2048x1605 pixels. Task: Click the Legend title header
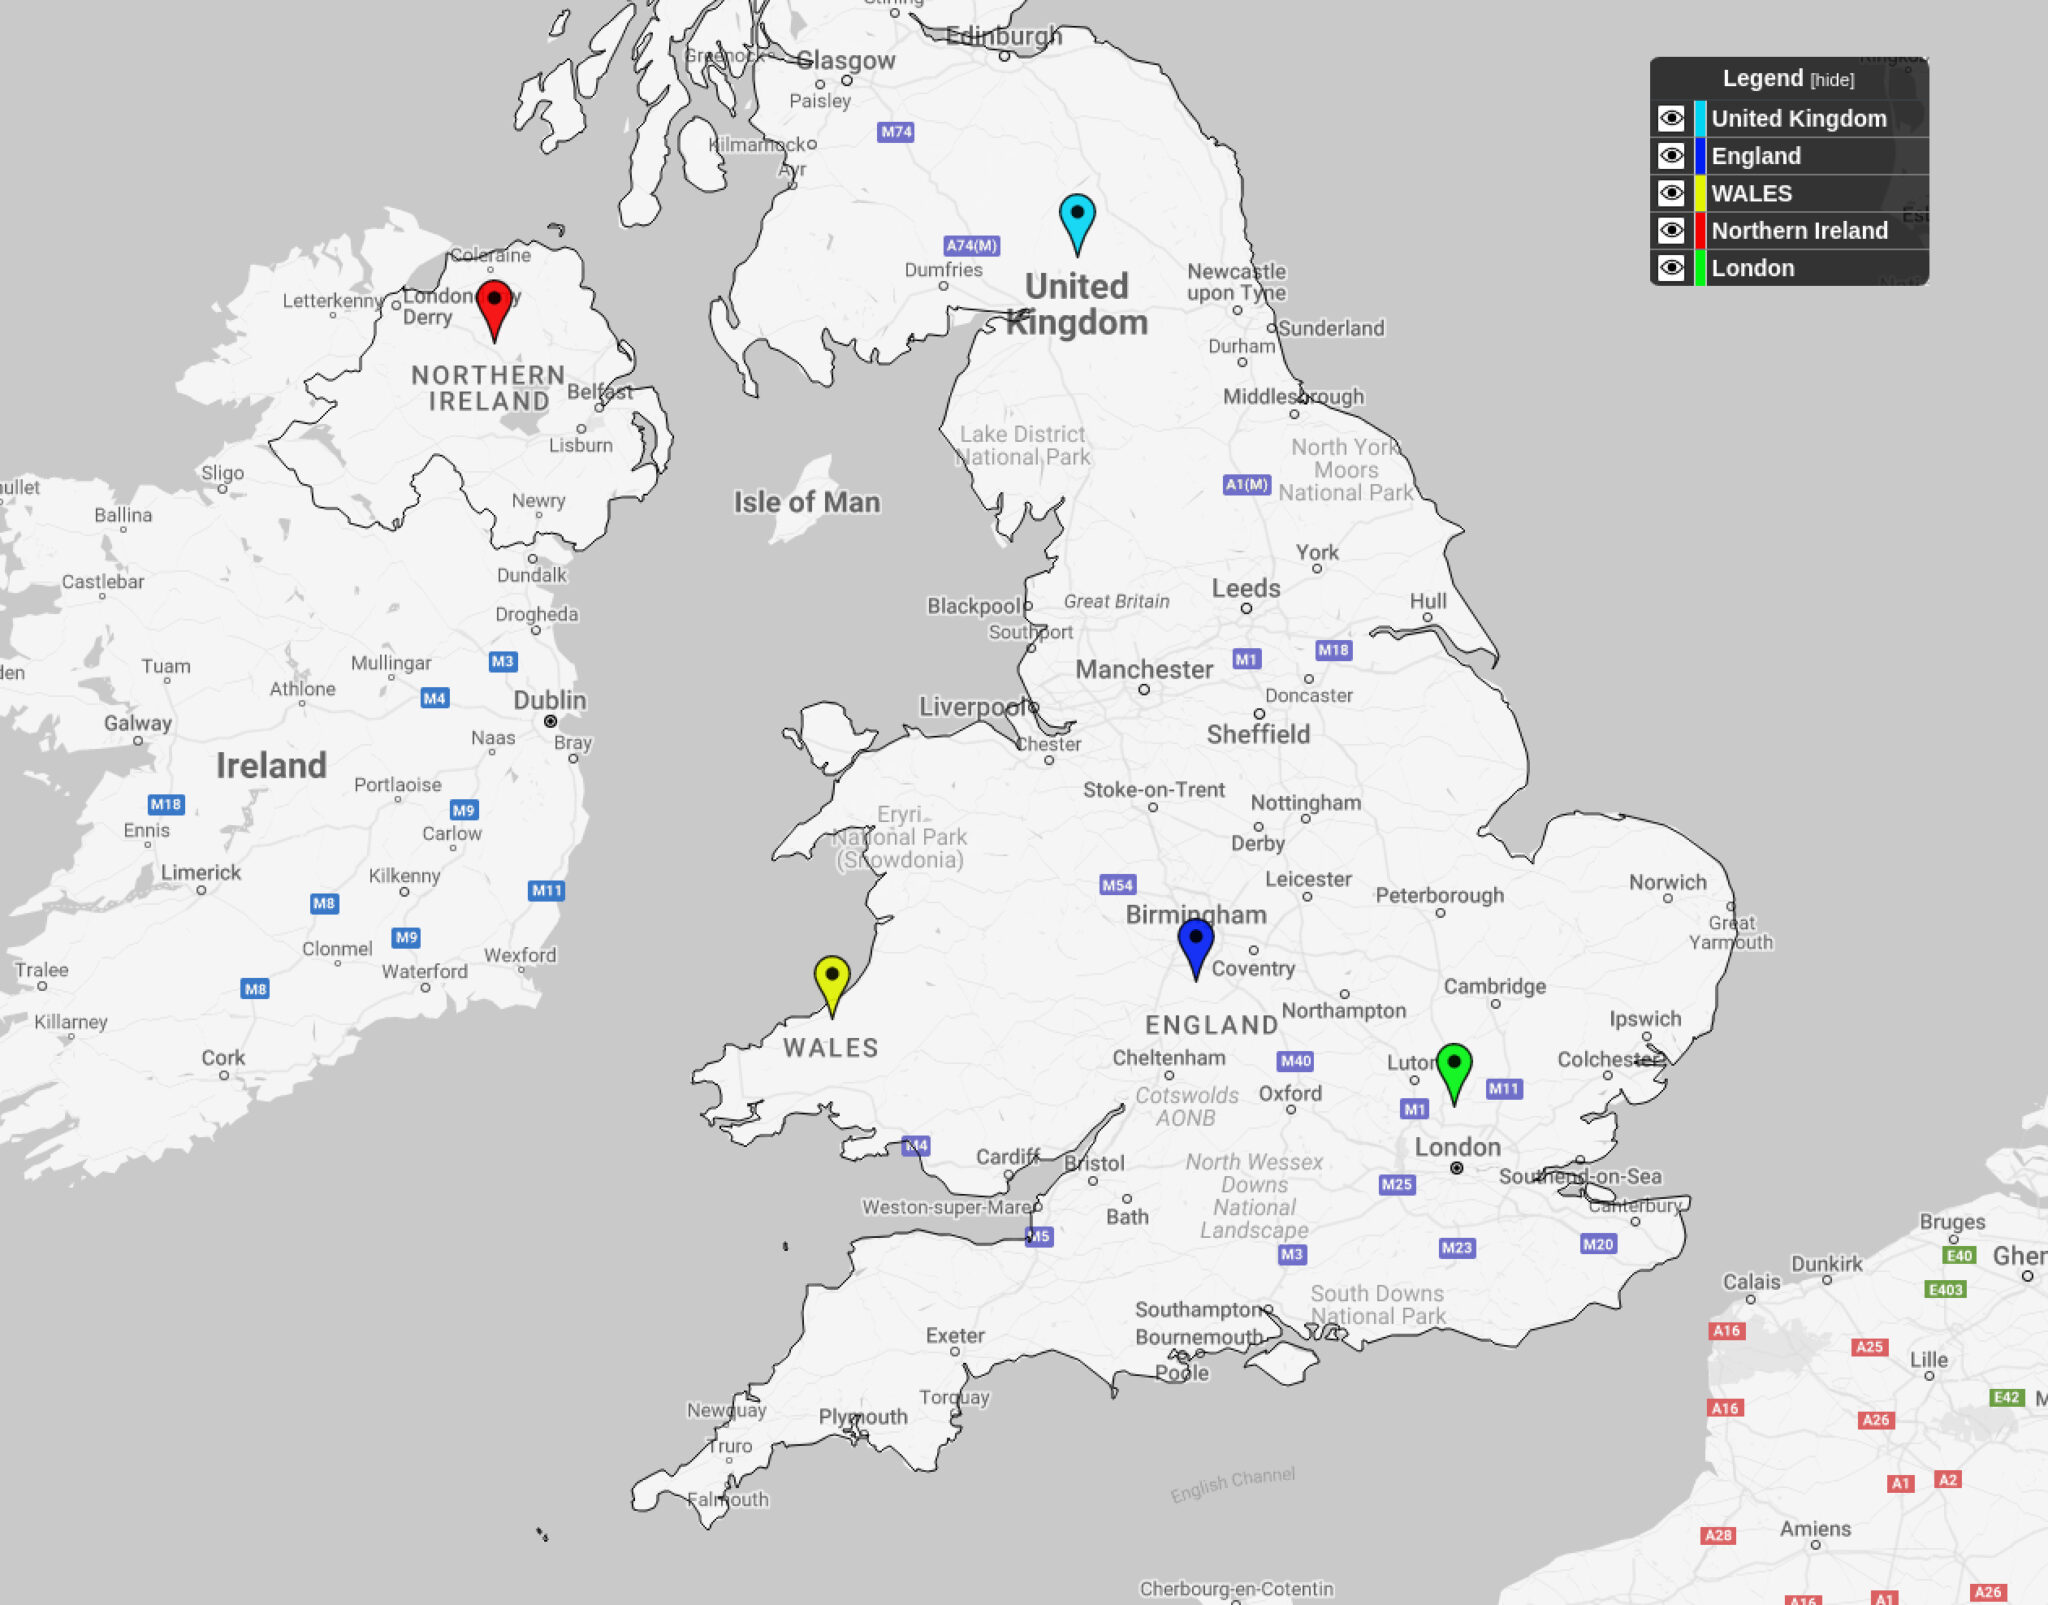click(x=1762, y=78)
